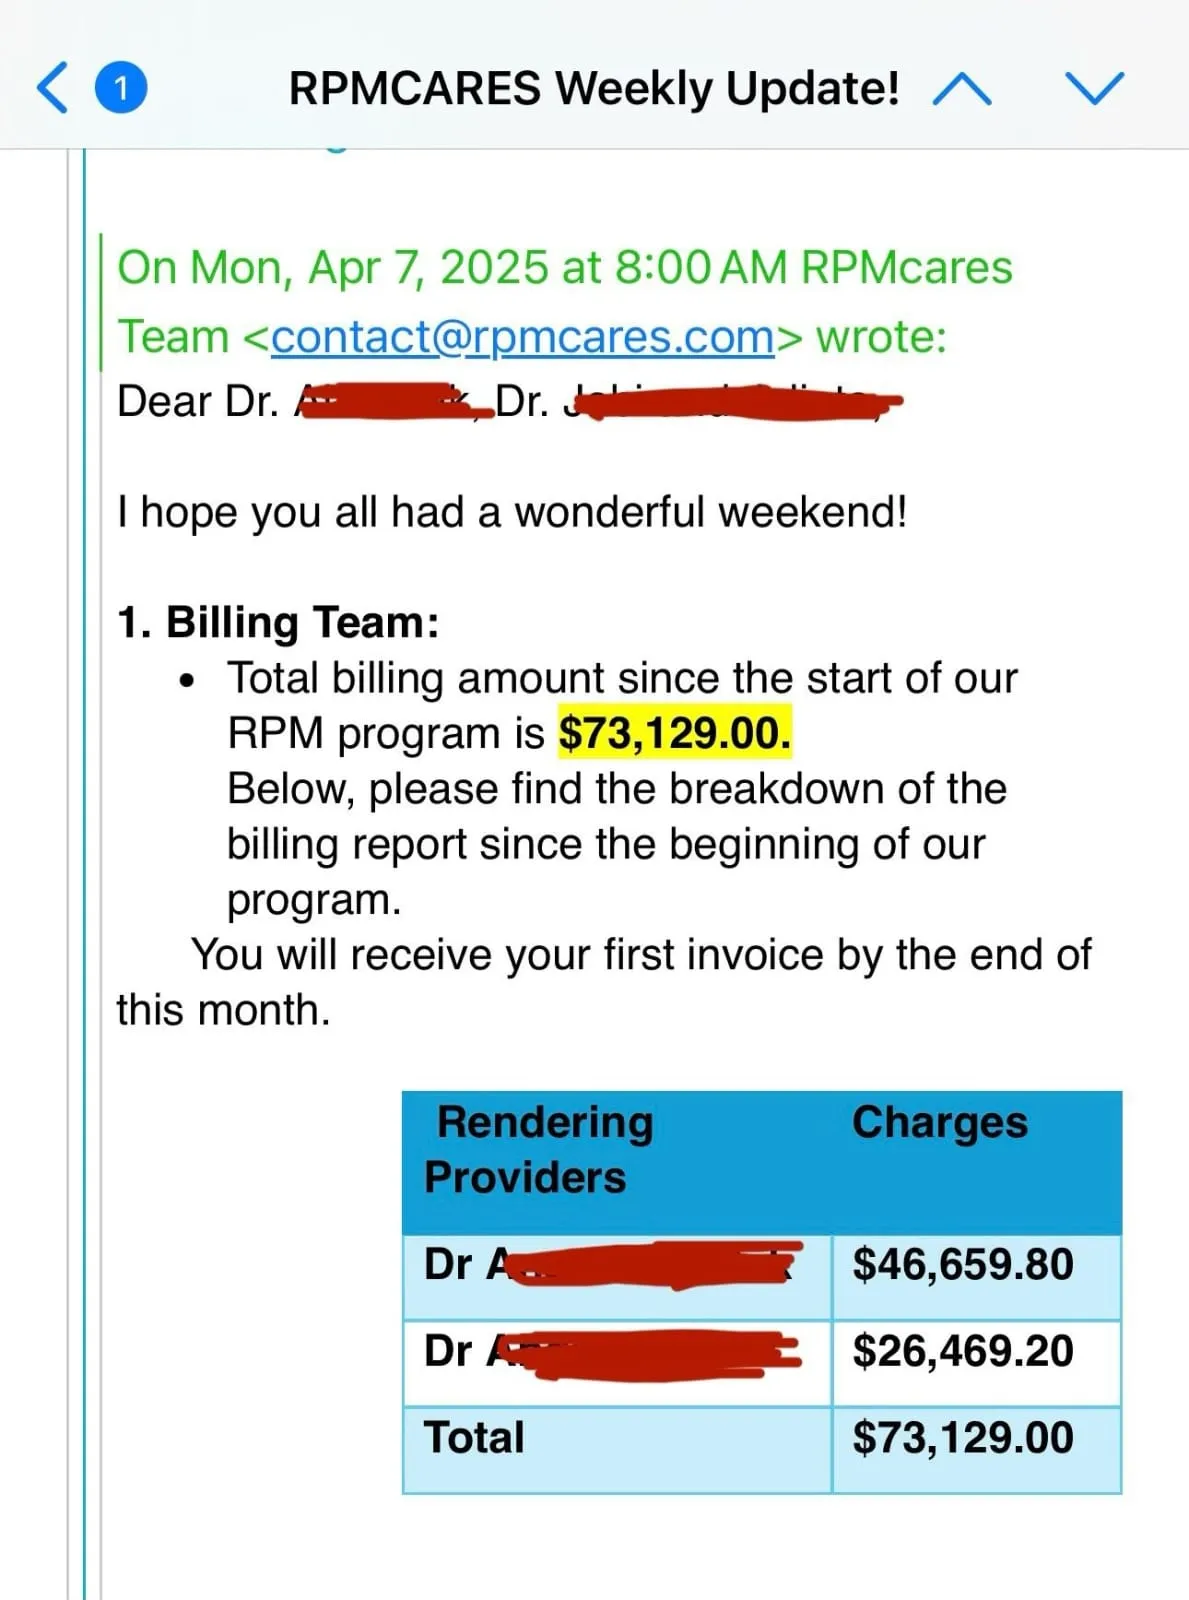
Task: Tap the first redacted provider name cell
Action: pos(617,1277)
